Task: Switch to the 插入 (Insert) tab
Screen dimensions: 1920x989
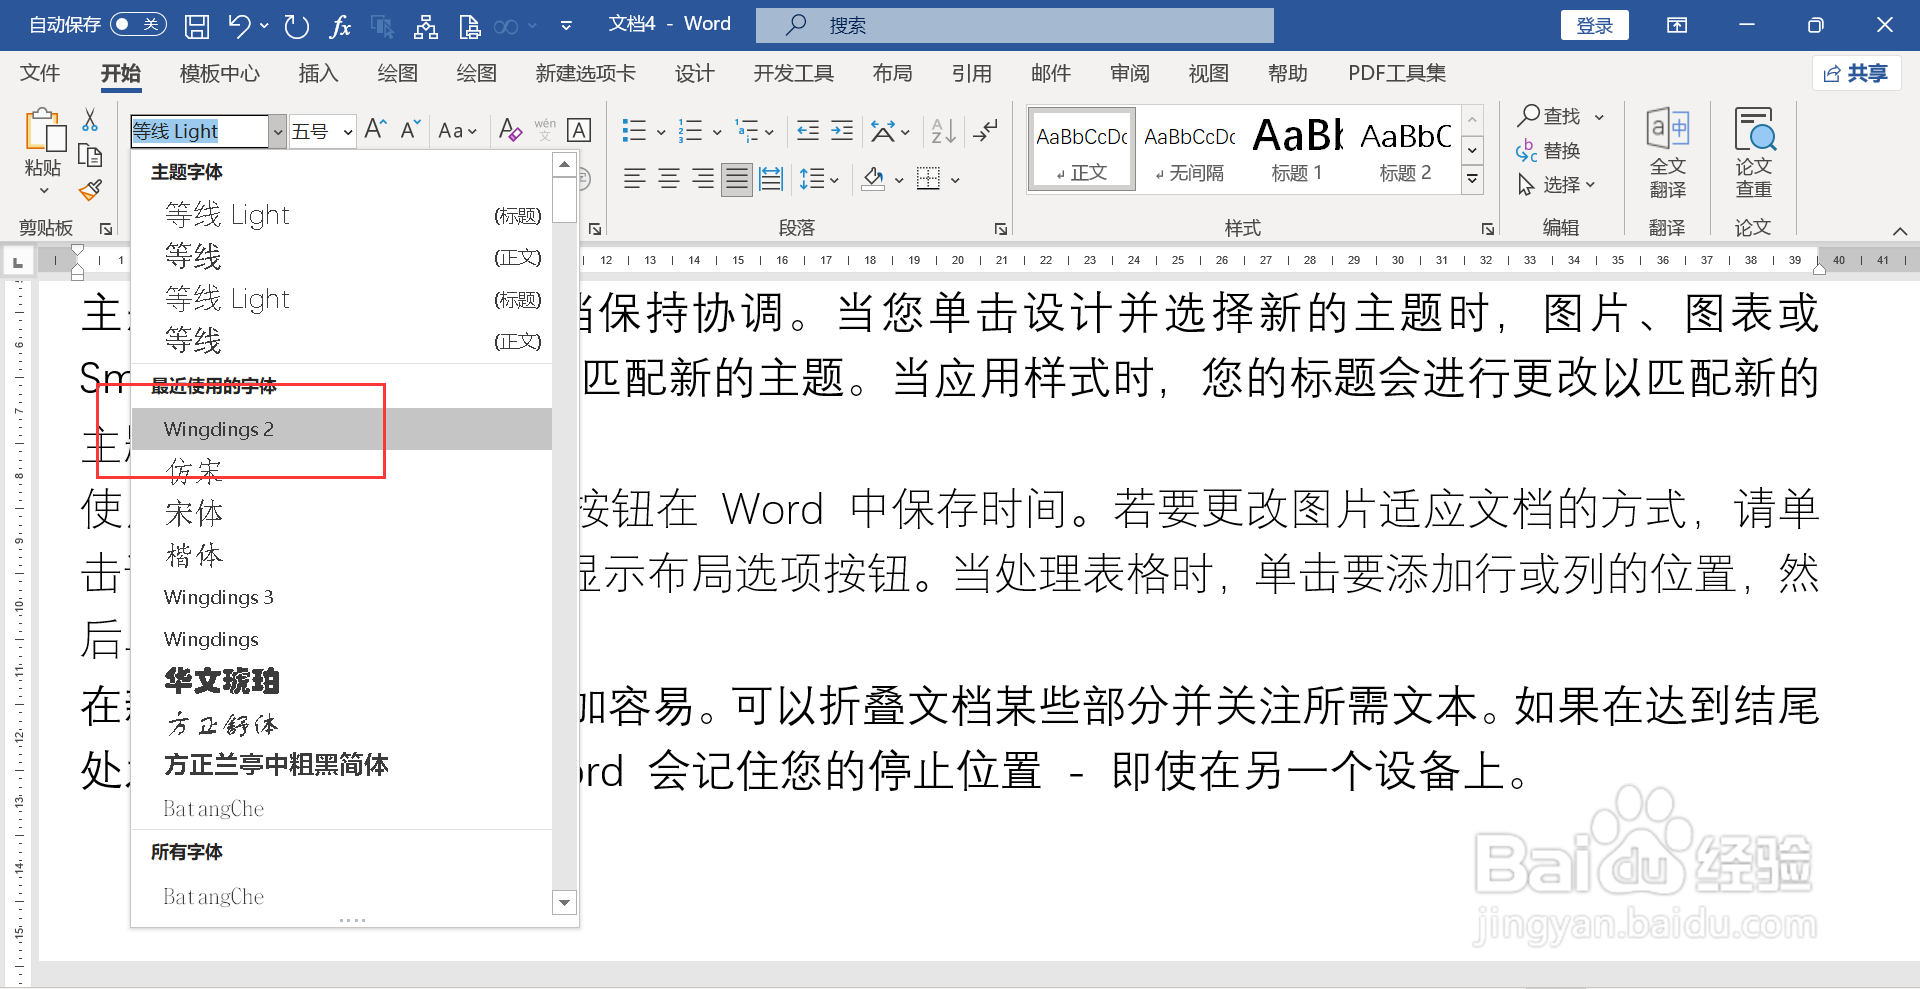Action: click(x=319, y=73)
